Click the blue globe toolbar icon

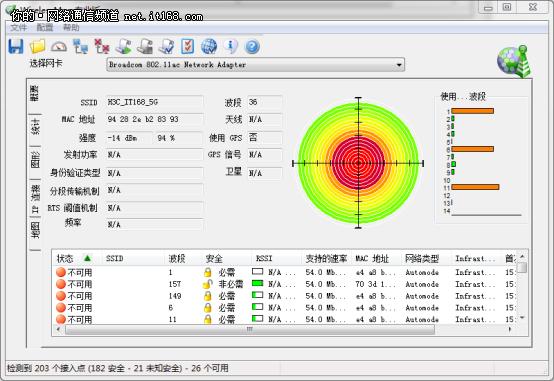coord(209,46)
